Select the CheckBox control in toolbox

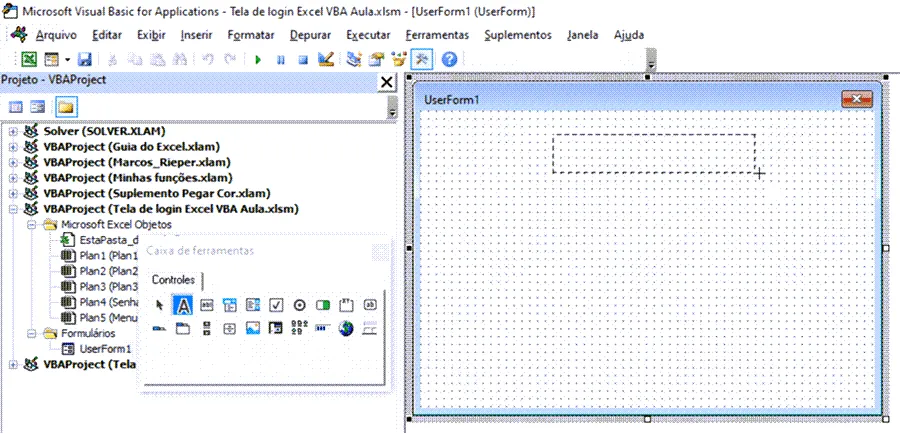pyautogui.click(x=276, y=305)
